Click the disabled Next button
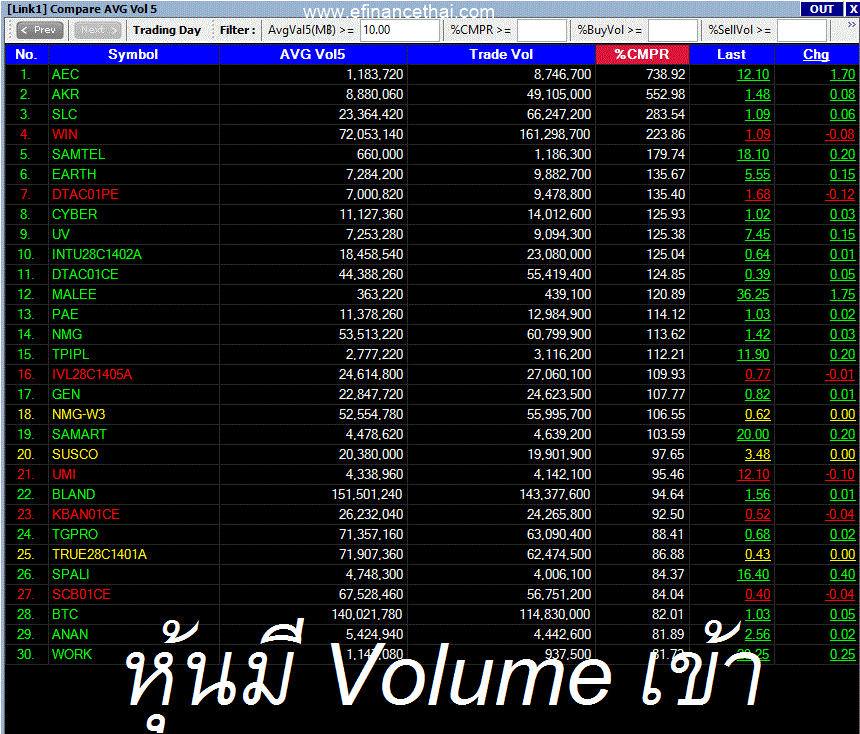 tap(98, 30)
